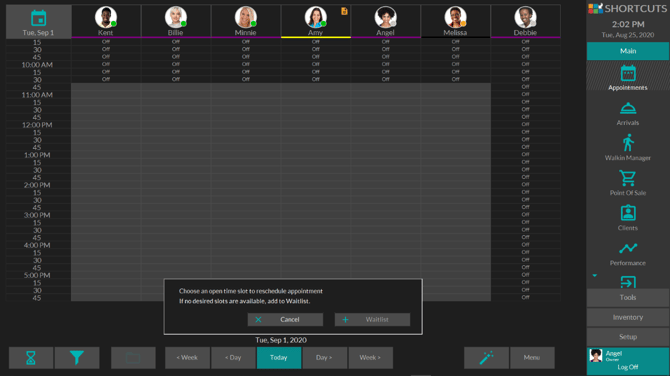This screenshot has height=376, width=670.
Task: Click the note icon on Amy's column
Action: pos(344,12)
